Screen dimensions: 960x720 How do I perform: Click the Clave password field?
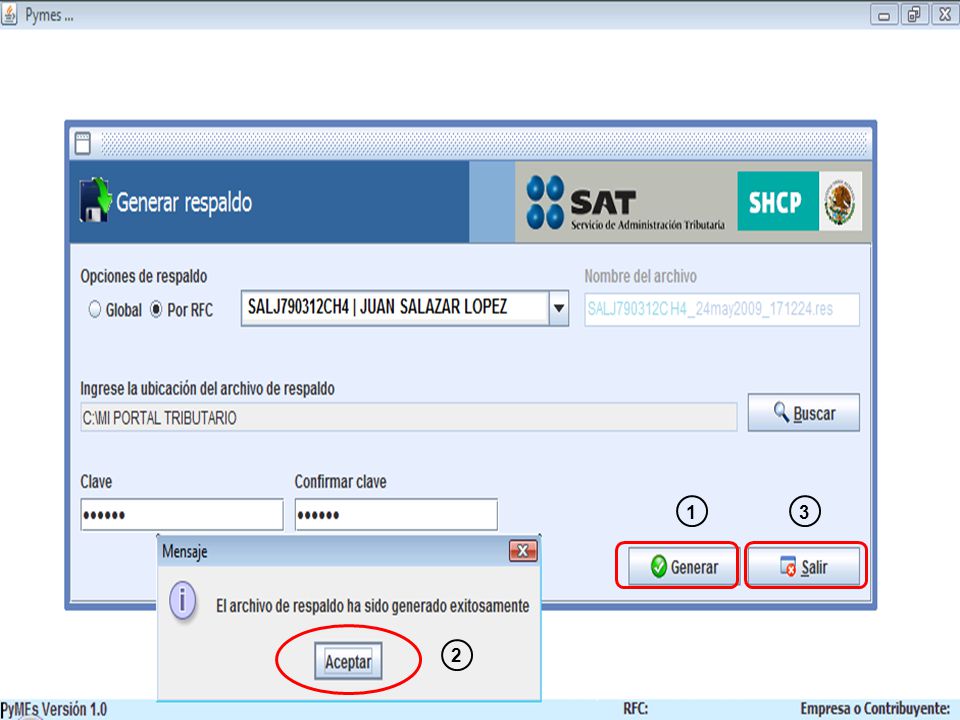click(x=182, y=514)
